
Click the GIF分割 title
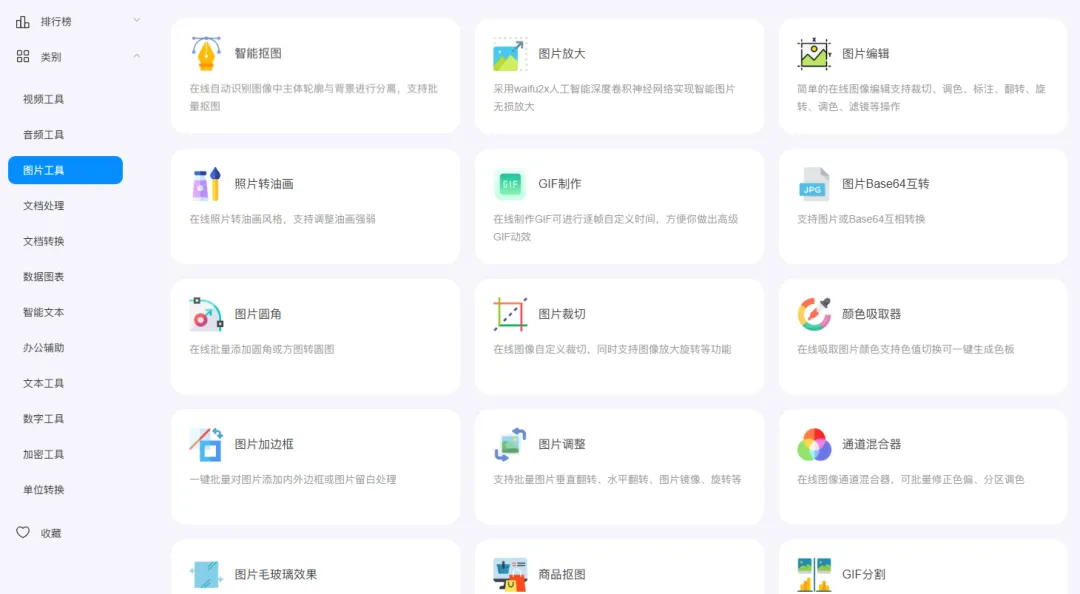[864, 575]
